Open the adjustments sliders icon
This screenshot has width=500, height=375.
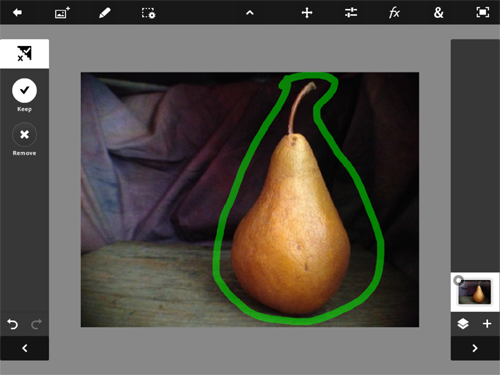tap(351, 13)
